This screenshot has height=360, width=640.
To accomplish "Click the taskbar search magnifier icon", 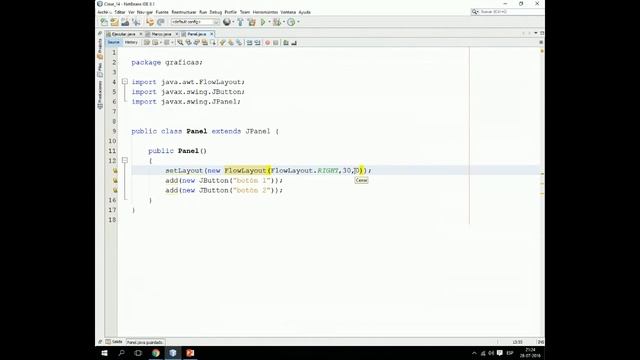I will tap(121, 353).
